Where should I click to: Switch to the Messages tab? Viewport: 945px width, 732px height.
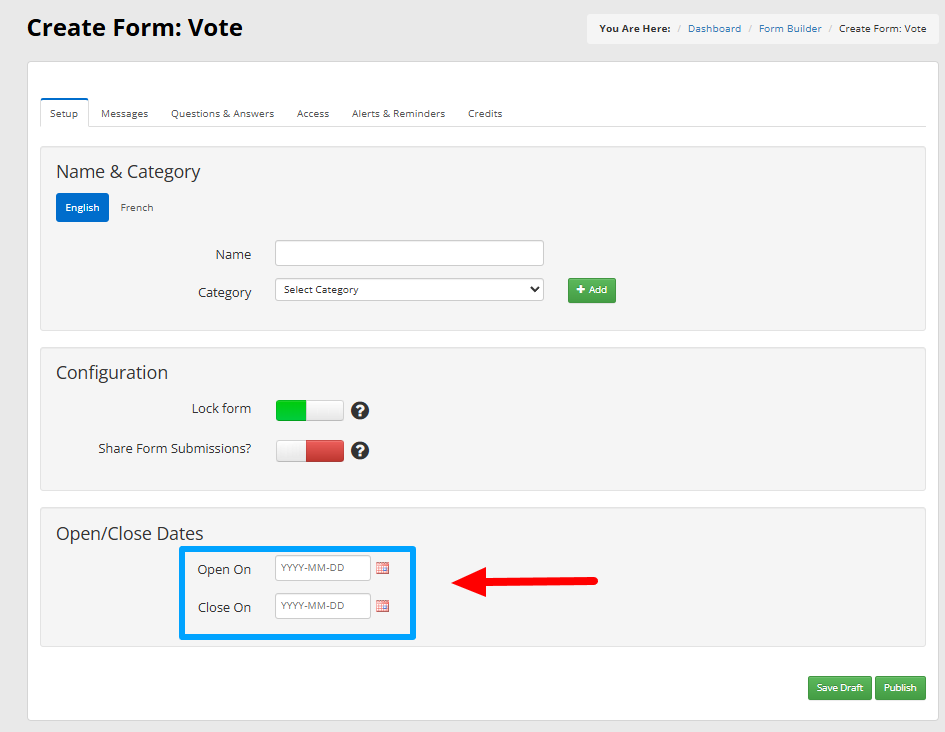[x=125, y=113]
